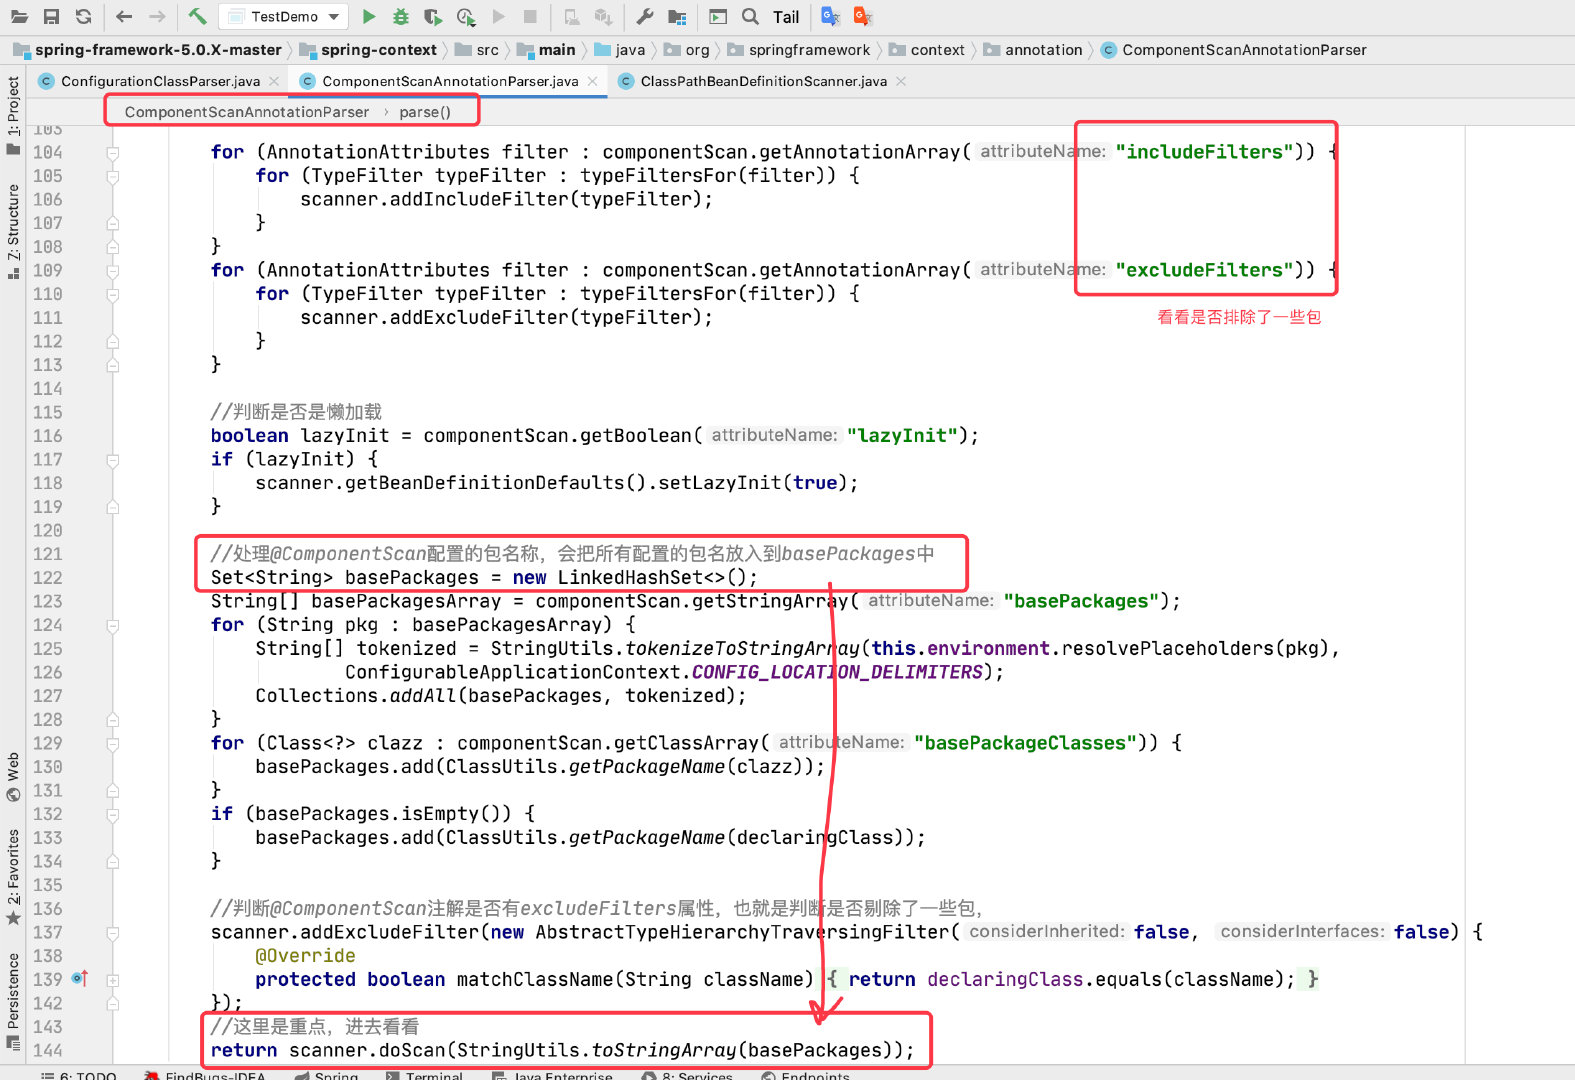
Task: Switch to ConfigurationClassParser.java tab
Action: coord(160,81)
